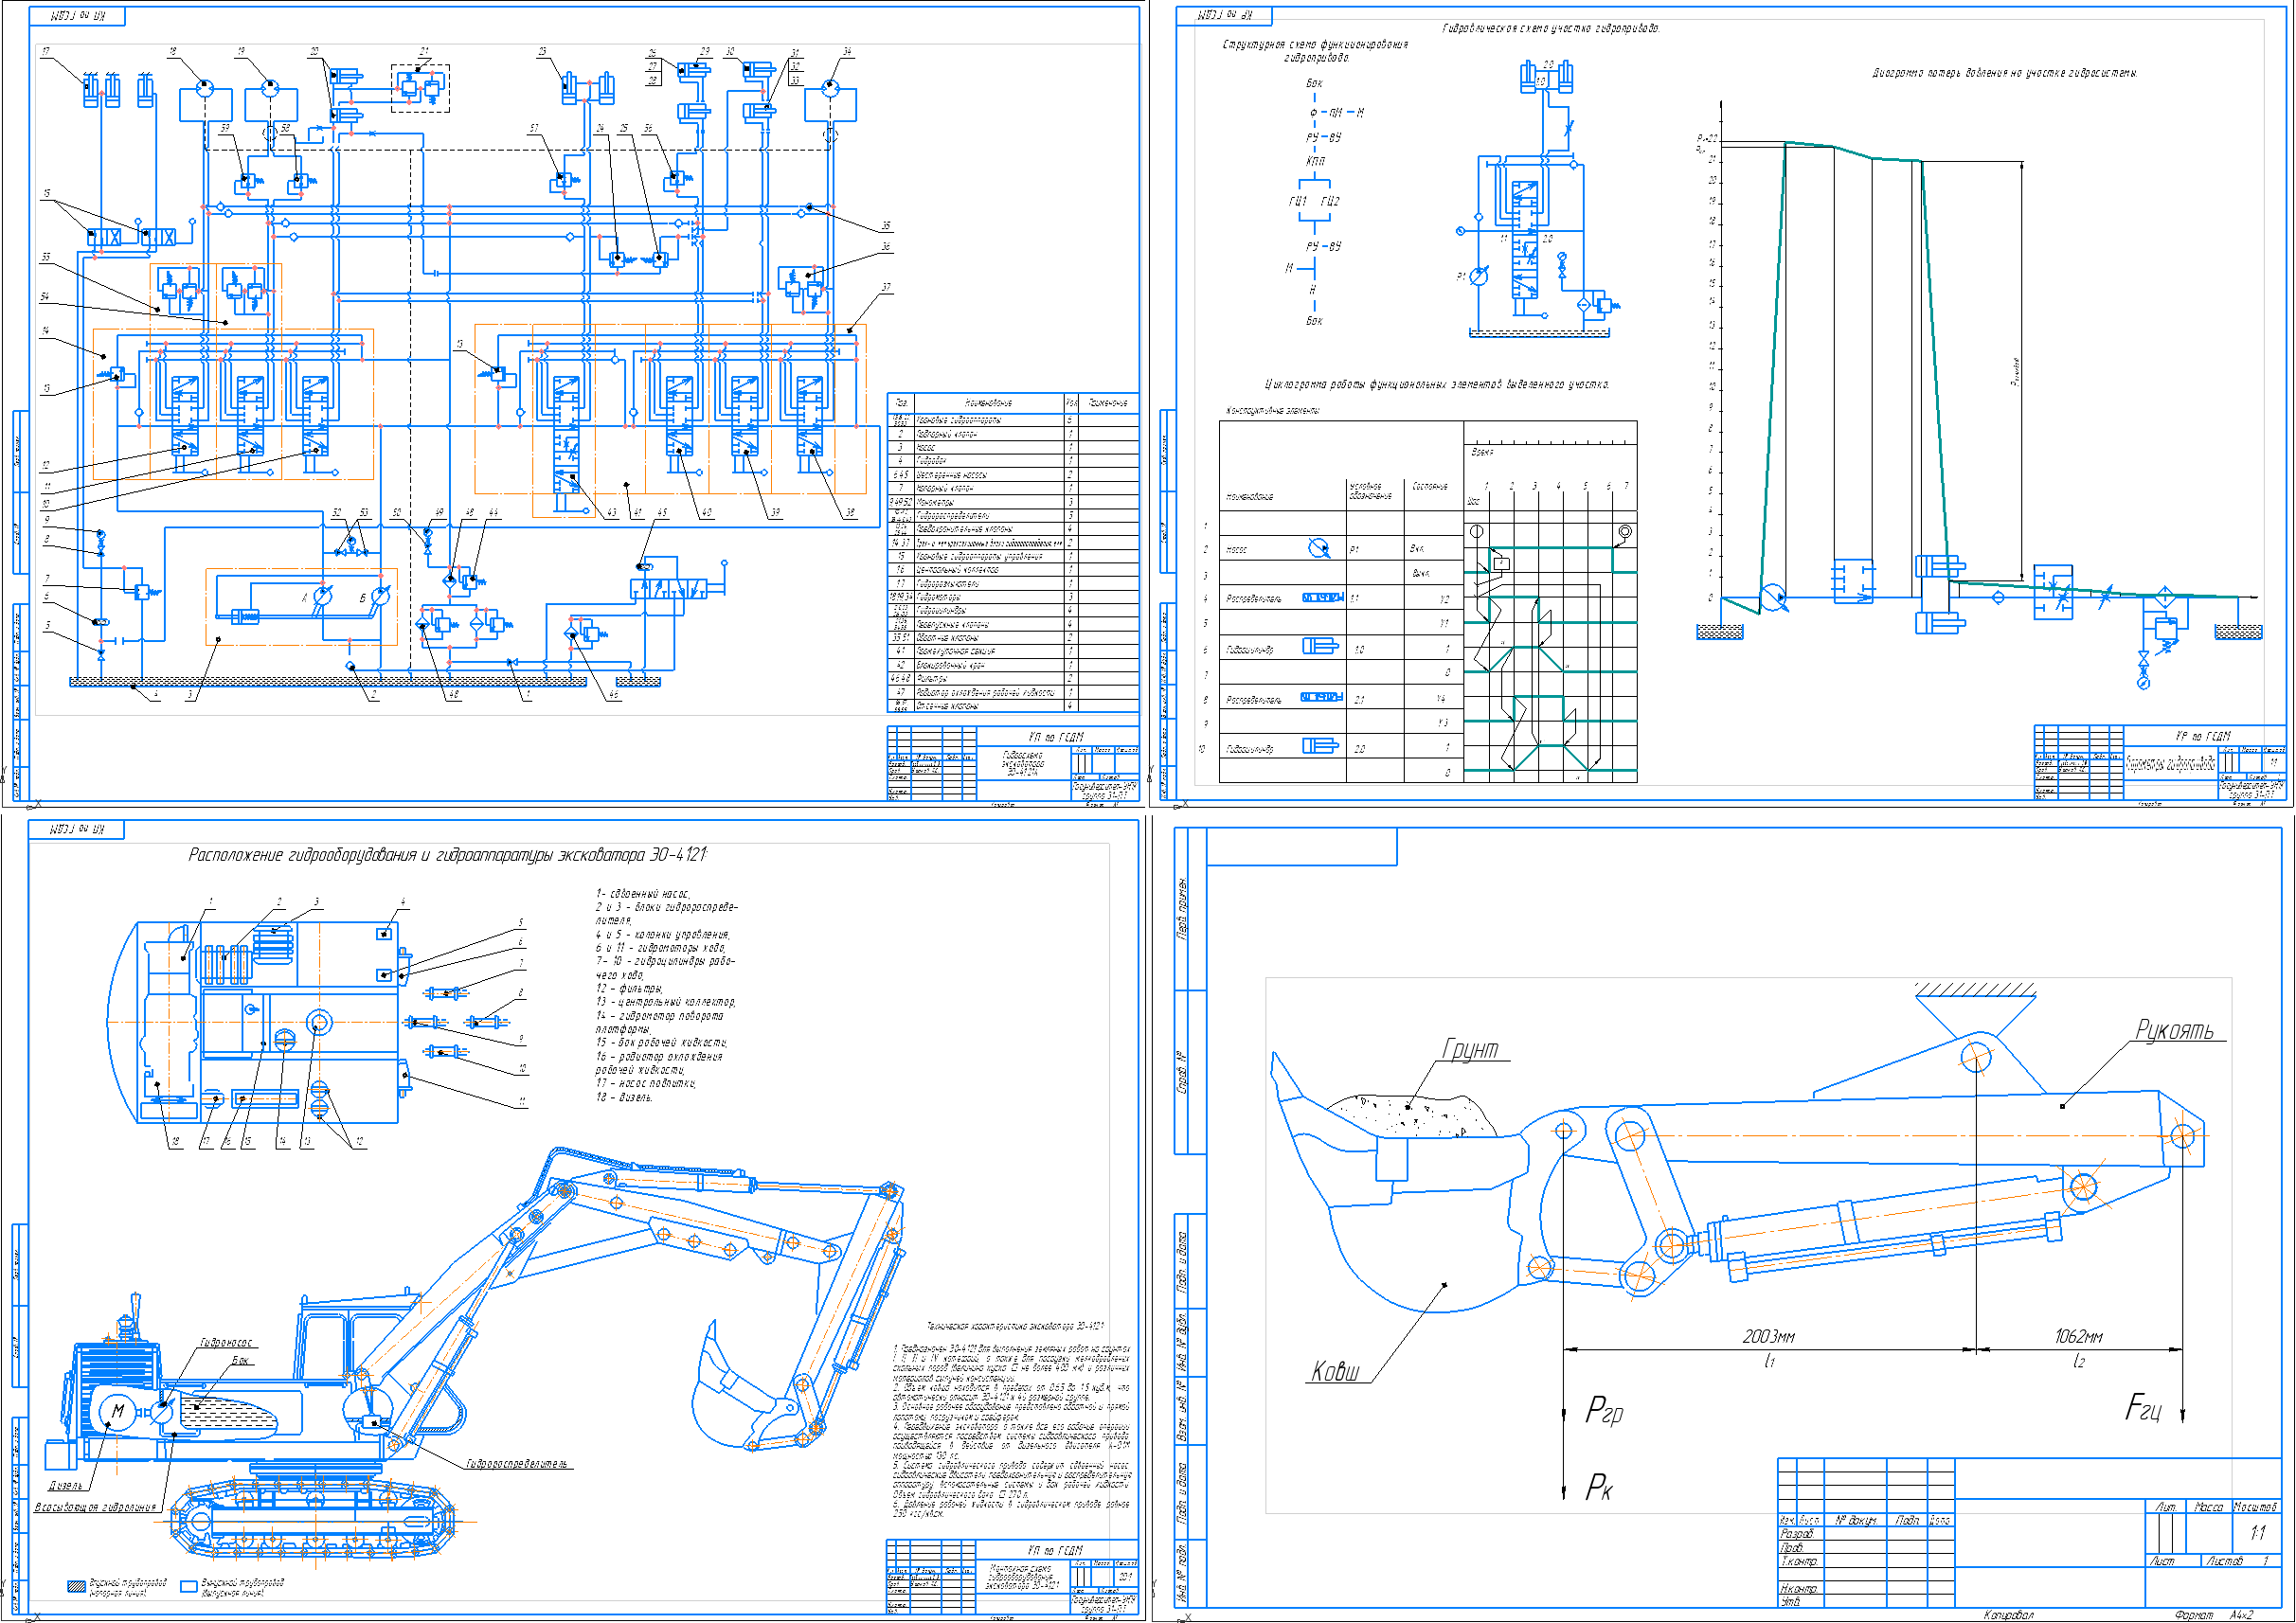Viewport: 2296px width, 1623px height.
Task: Click legend line "13 - центральный коллектор"
Action: [x=666, y=1002]
